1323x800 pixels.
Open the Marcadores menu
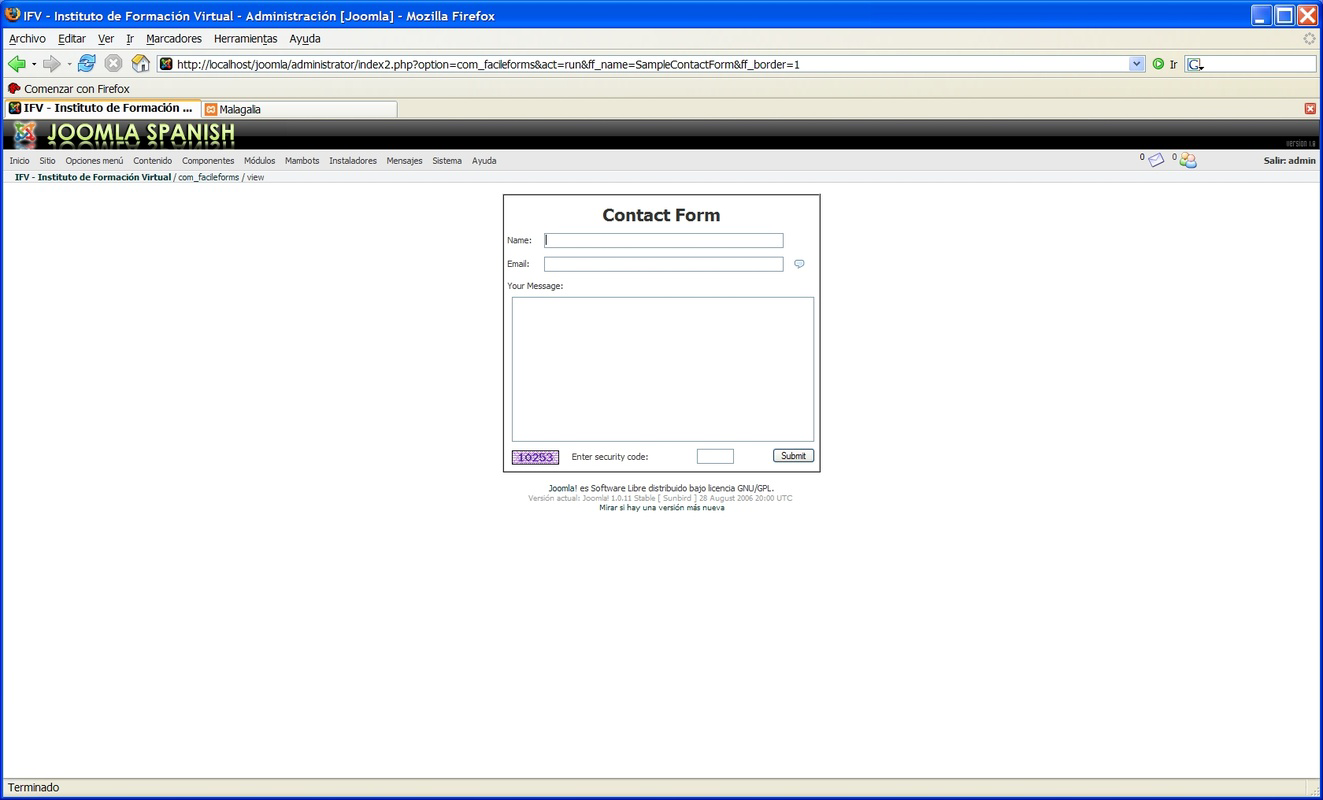coord(174,39)
